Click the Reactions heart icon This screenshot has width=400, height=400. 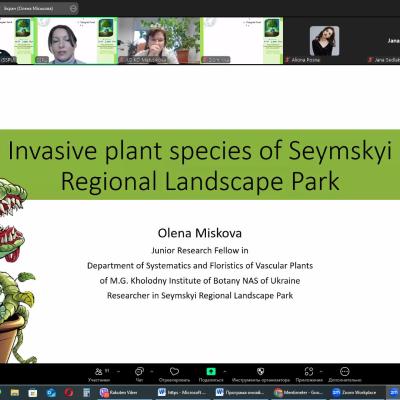pyautogui.click(x=174, y=371)
